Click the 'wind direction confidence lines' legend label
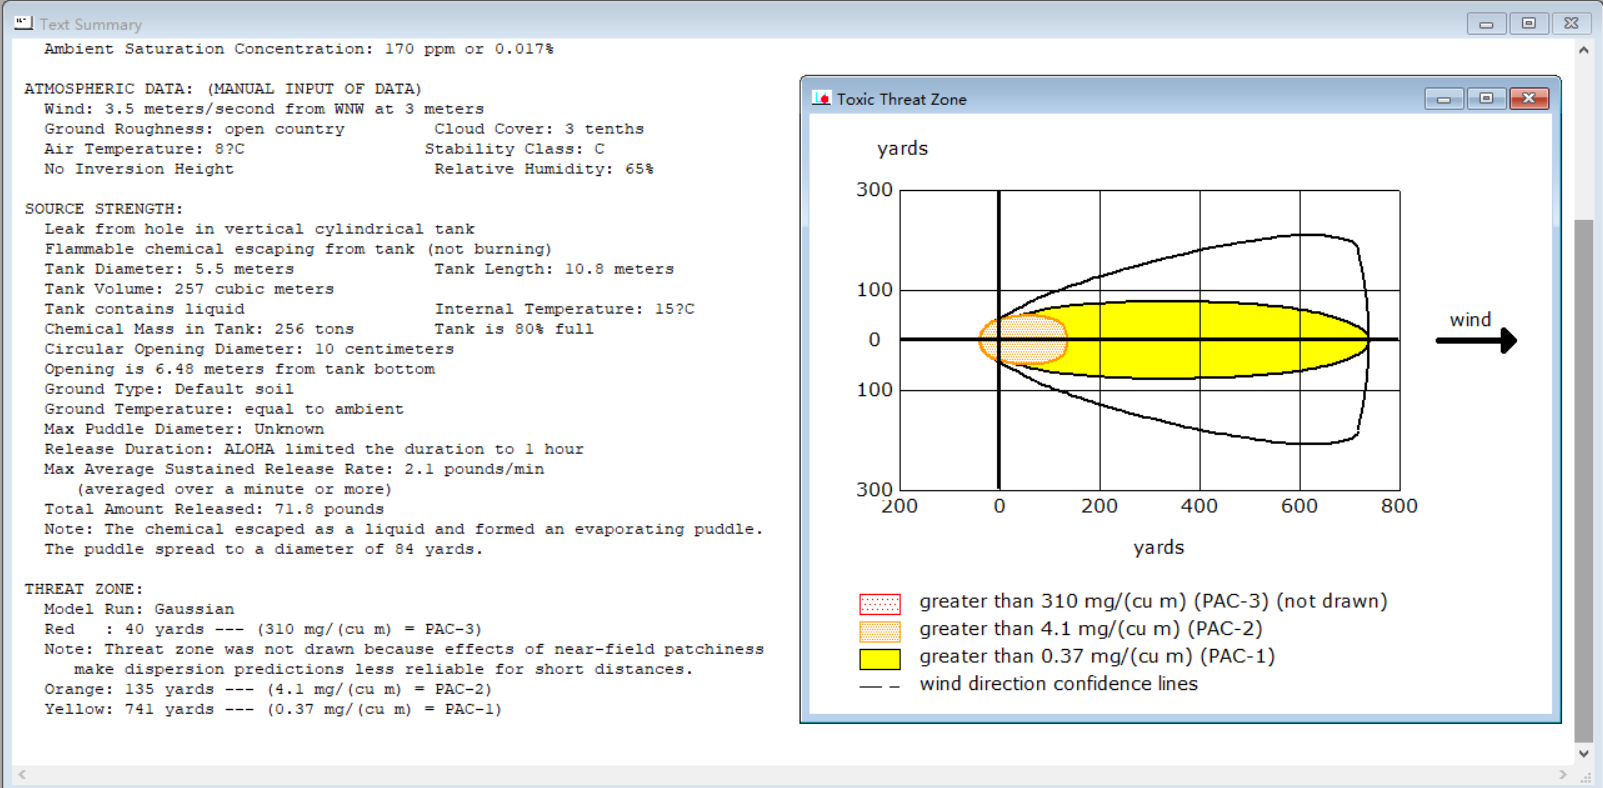The height and width of the screenshot is (788, 1603). tap(1059, 684)
